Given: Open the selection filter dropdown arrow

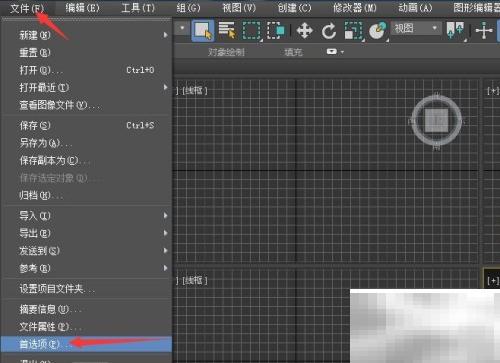Looking at the screenshot, I should (182, 28).
